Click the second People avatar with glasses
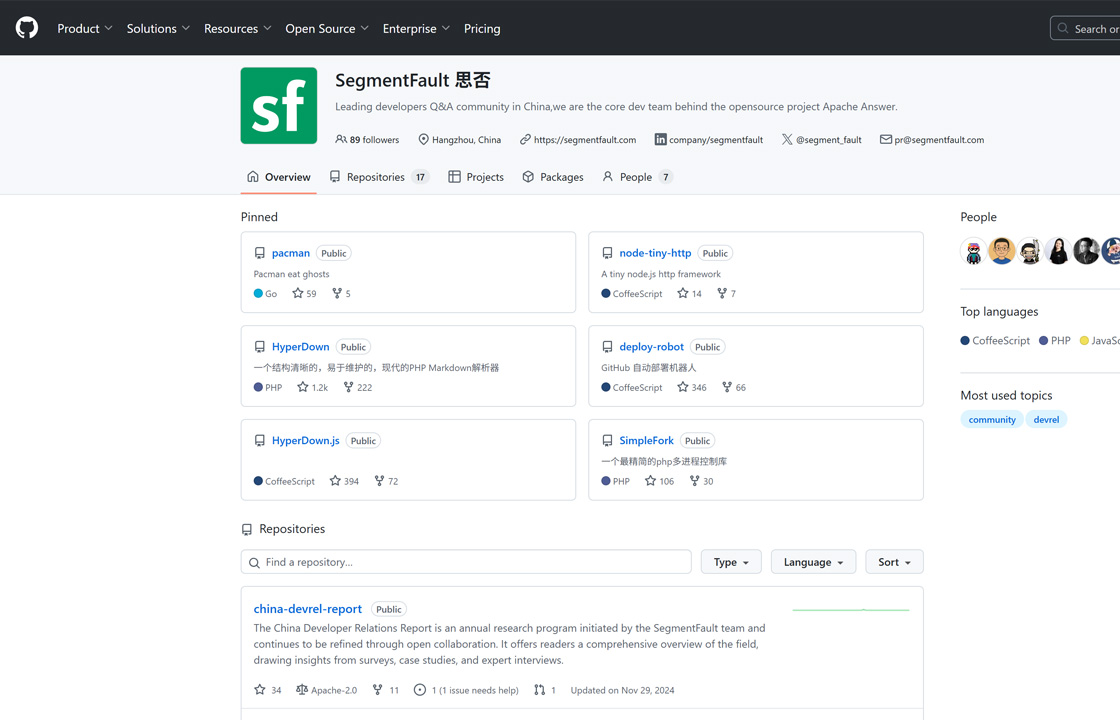The width and height of the screenshot is (1120, 720). point(1001,251)
